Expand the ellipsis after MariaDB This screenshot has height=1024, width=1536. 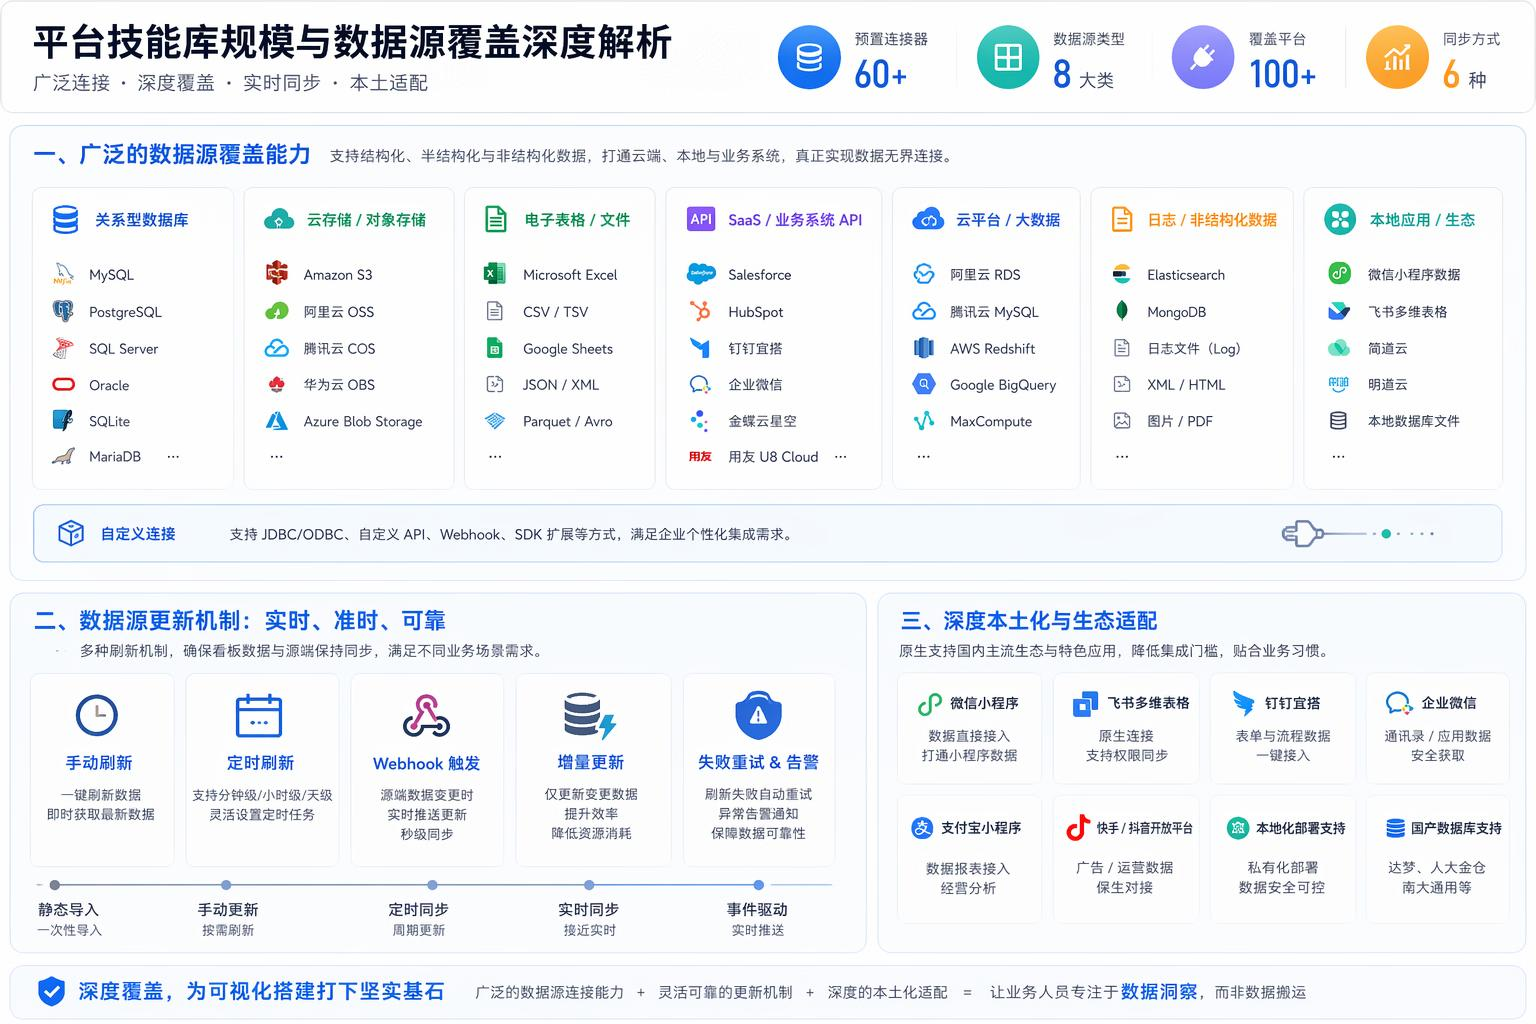[x=173, y=456]
